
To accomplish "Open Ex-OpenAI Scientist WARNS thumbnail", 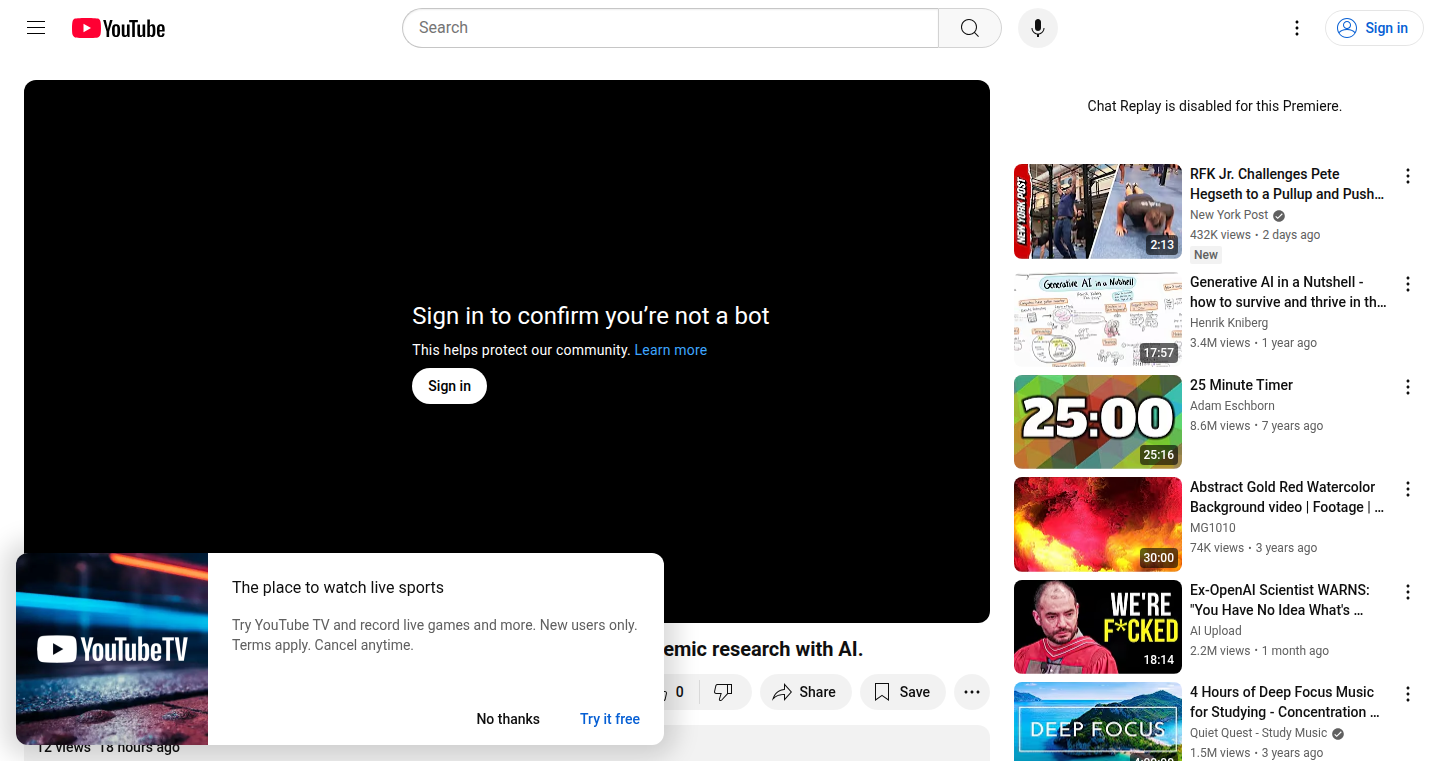I will pyautogui.click(x=1098, y=627).
